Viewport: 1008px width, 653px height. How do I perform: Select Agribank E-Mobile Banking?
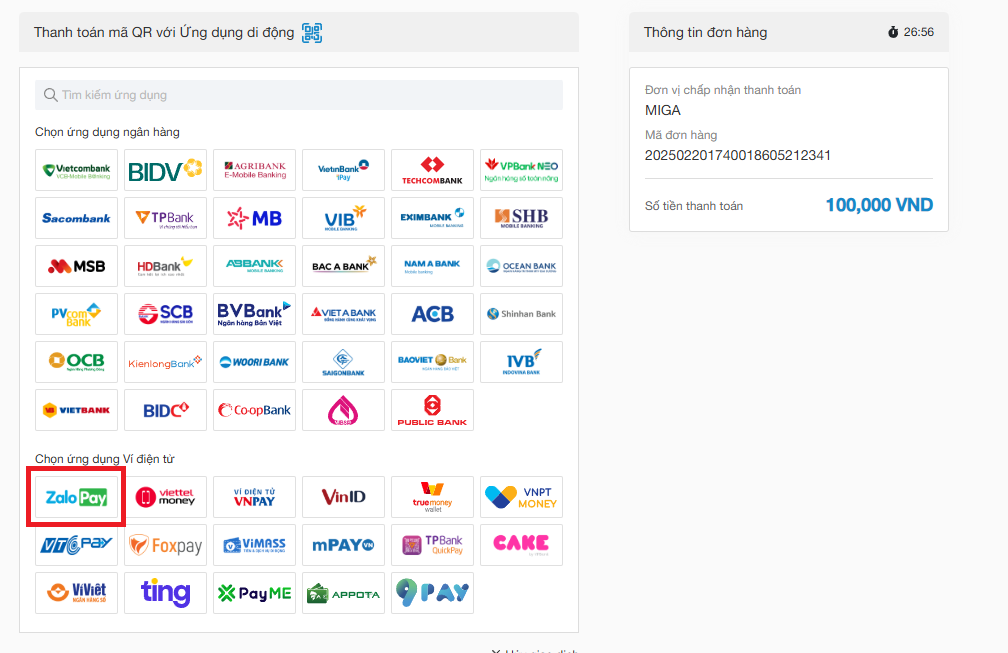point(254,170)
